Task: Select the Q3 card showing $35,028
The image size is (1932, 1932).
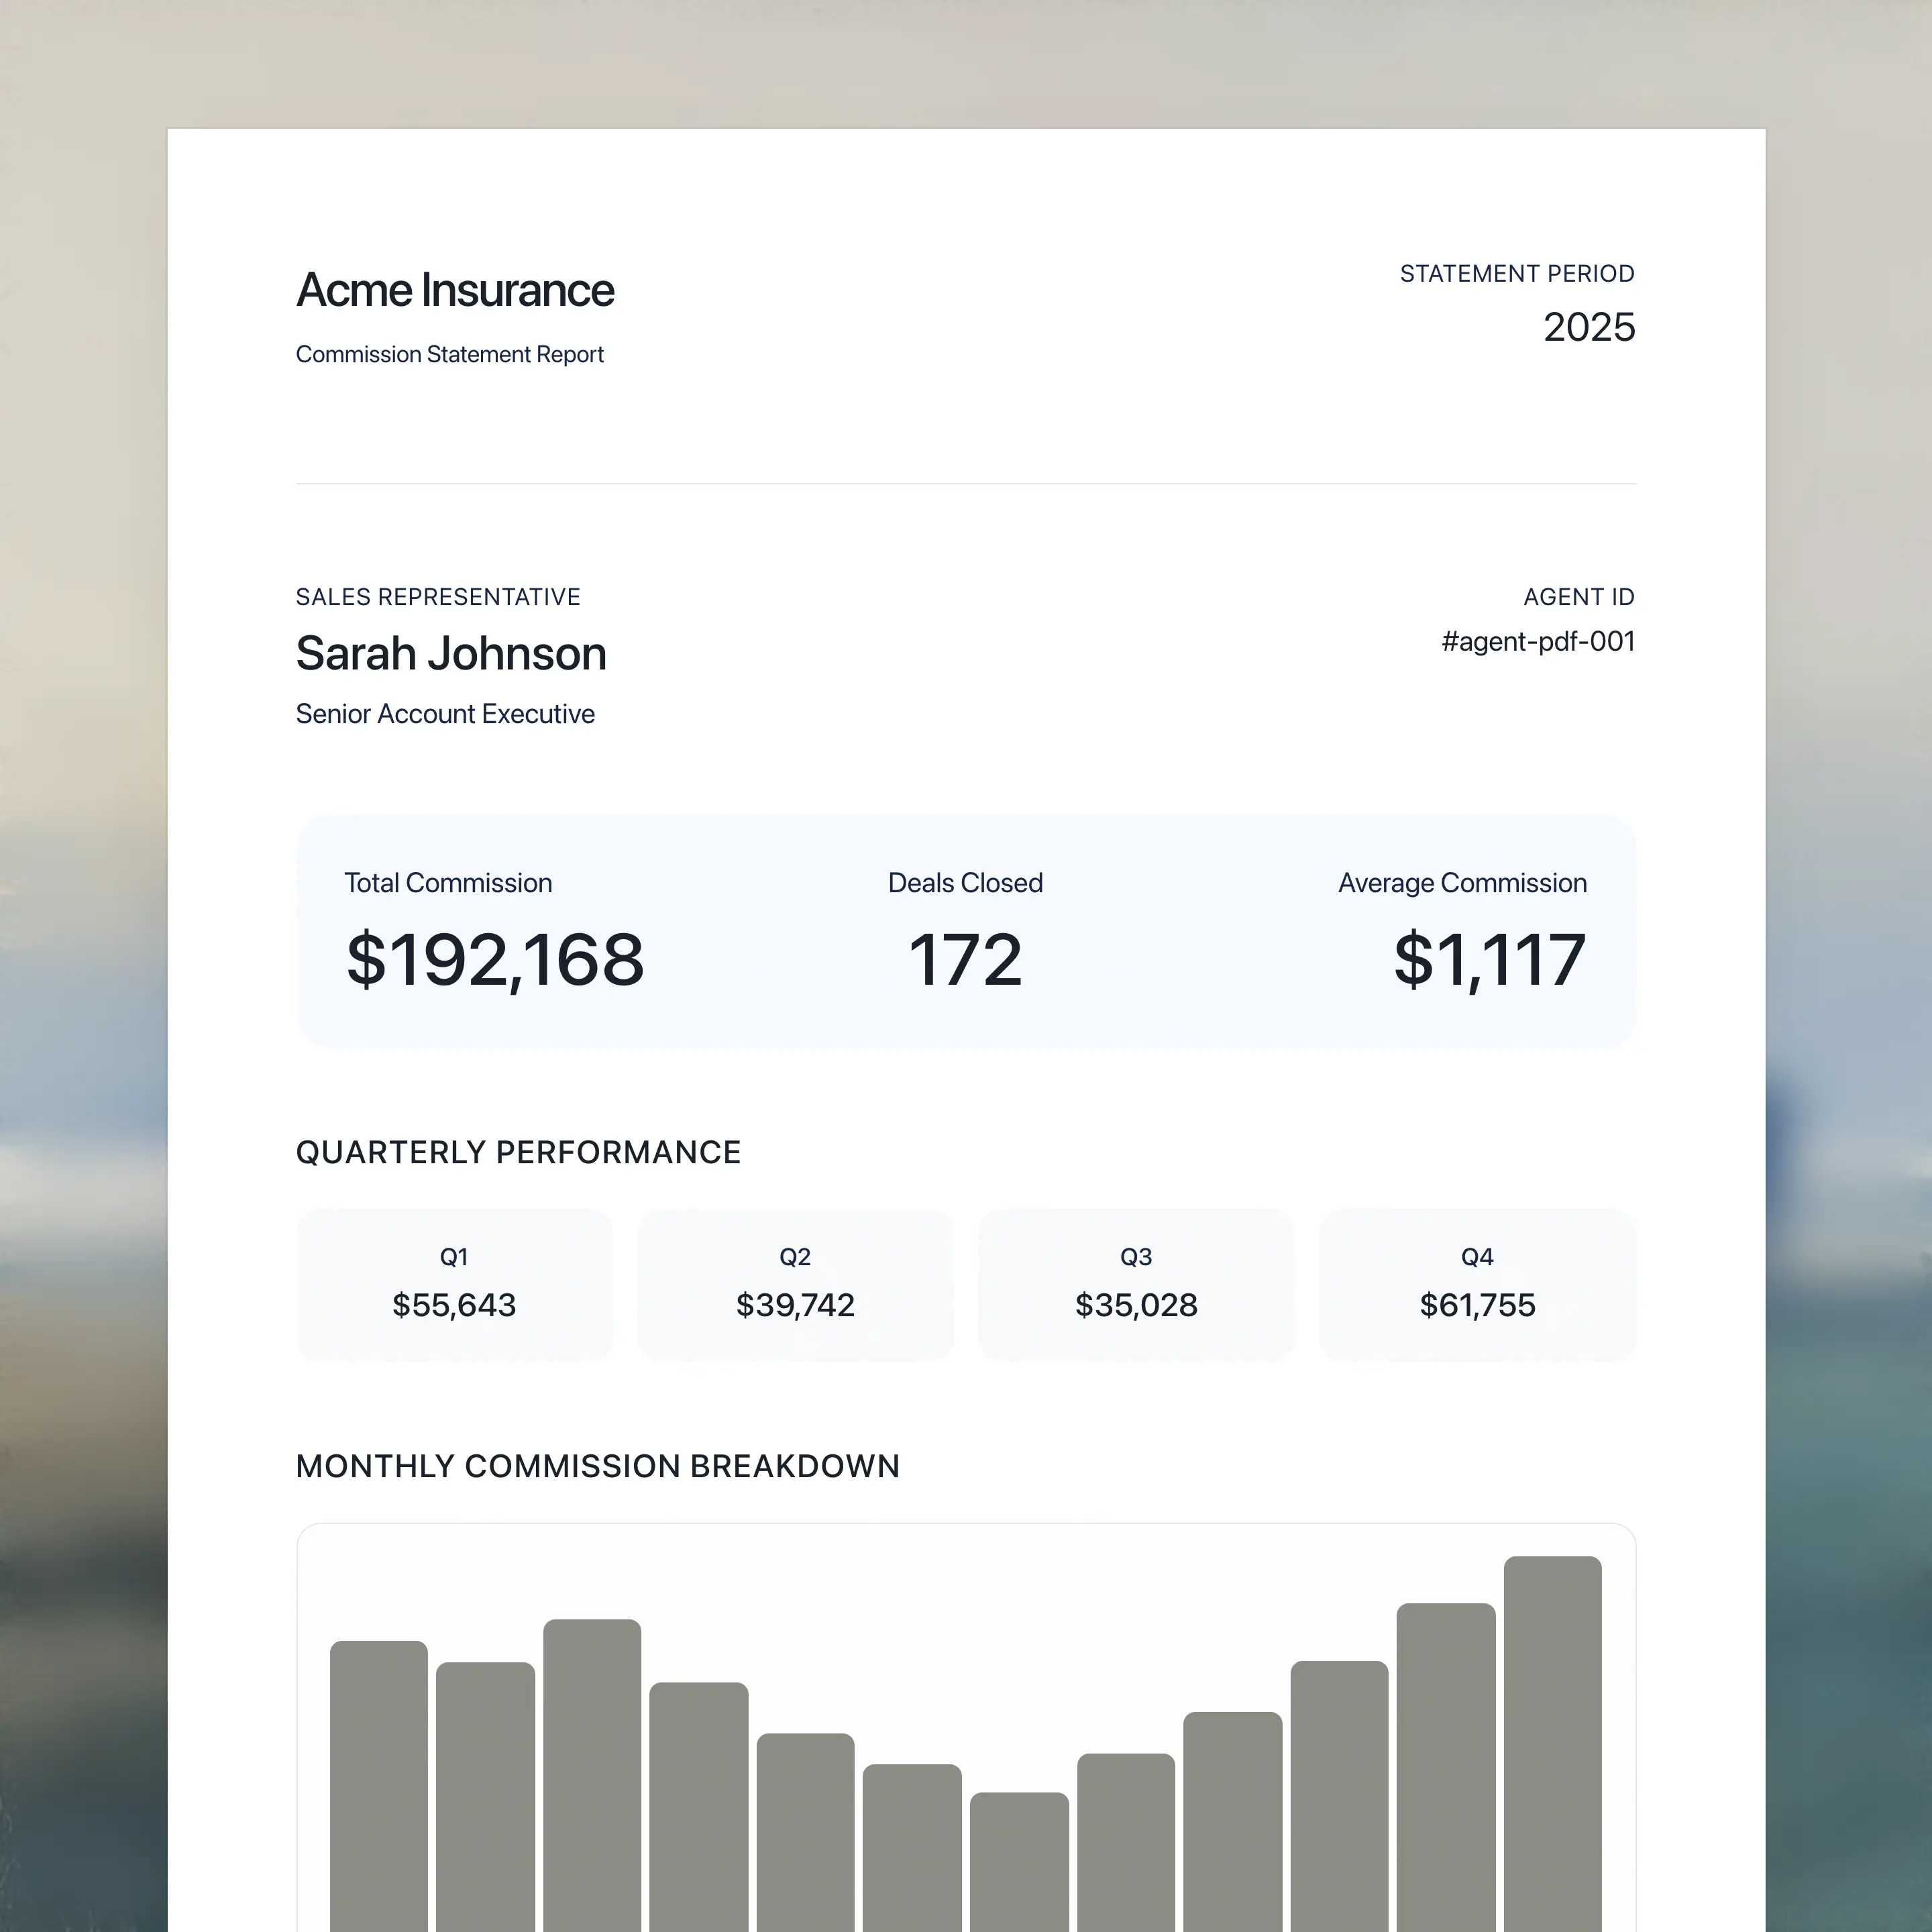Action: click(1136, 1285)
